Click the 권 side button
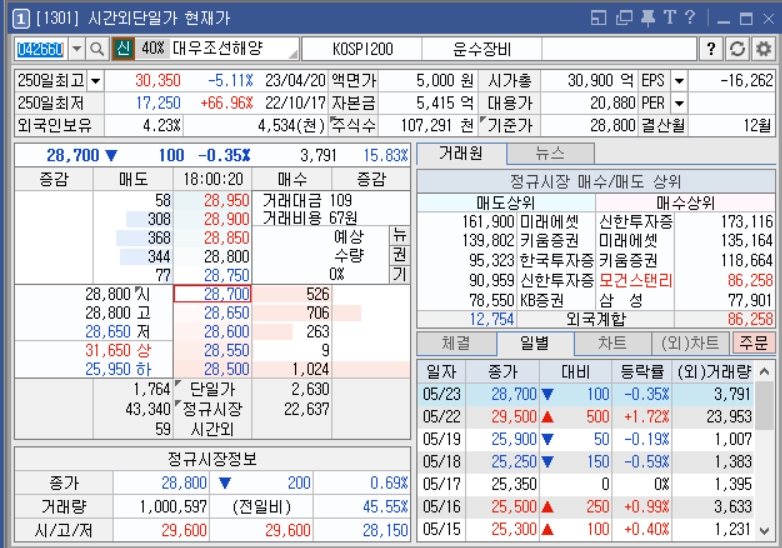The image size is (782, 548). point(399,255)
